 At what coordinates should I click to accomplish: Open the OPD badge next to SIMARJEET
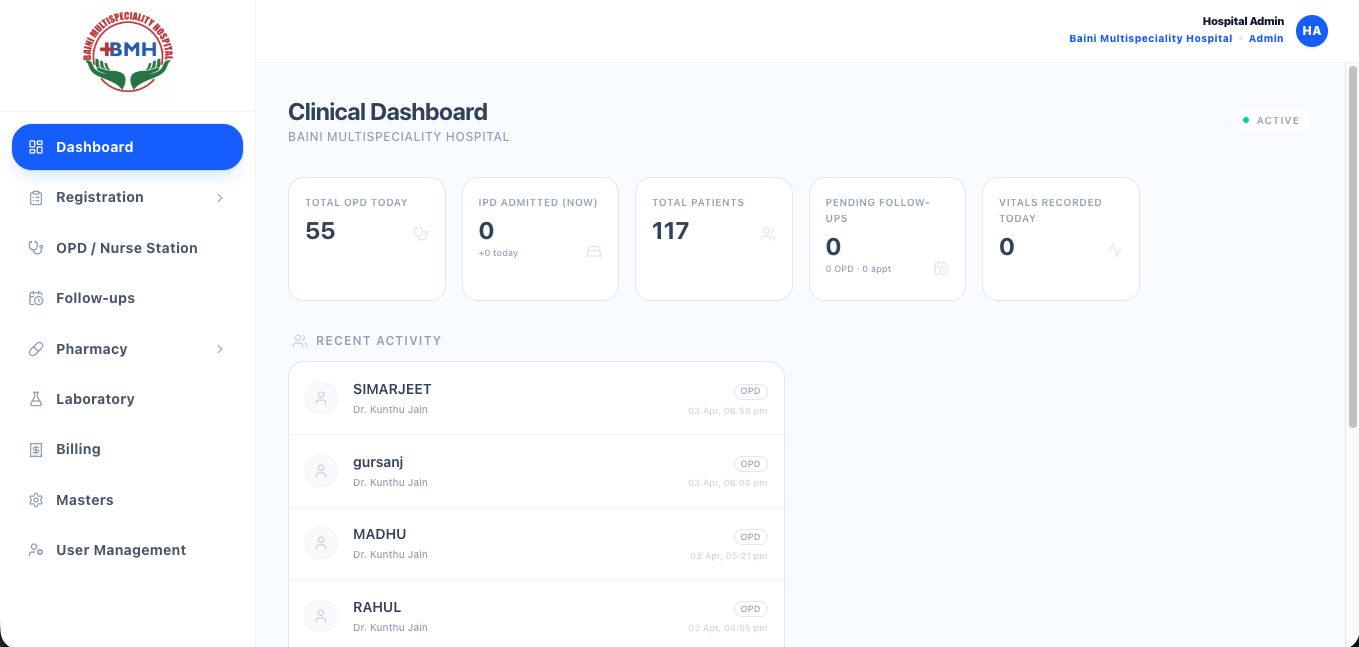750,391
